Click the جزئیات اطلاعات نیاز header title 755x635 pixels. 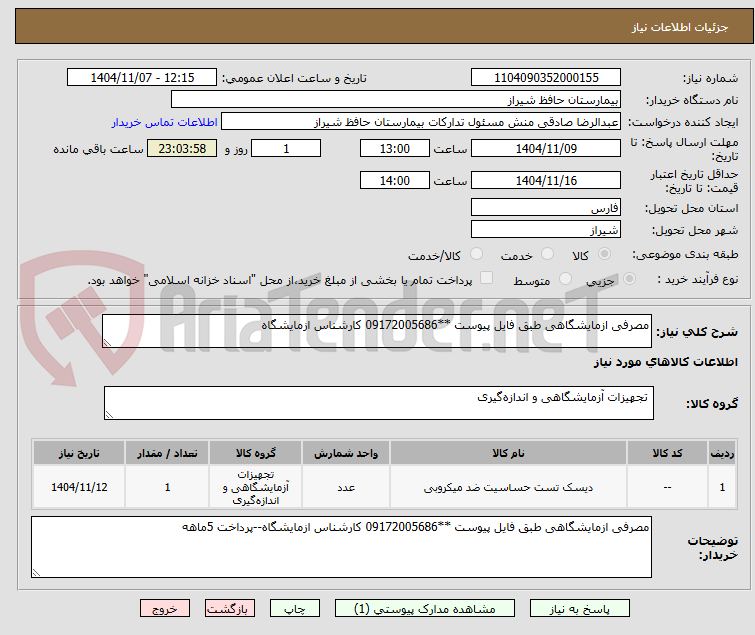(680, 27)
